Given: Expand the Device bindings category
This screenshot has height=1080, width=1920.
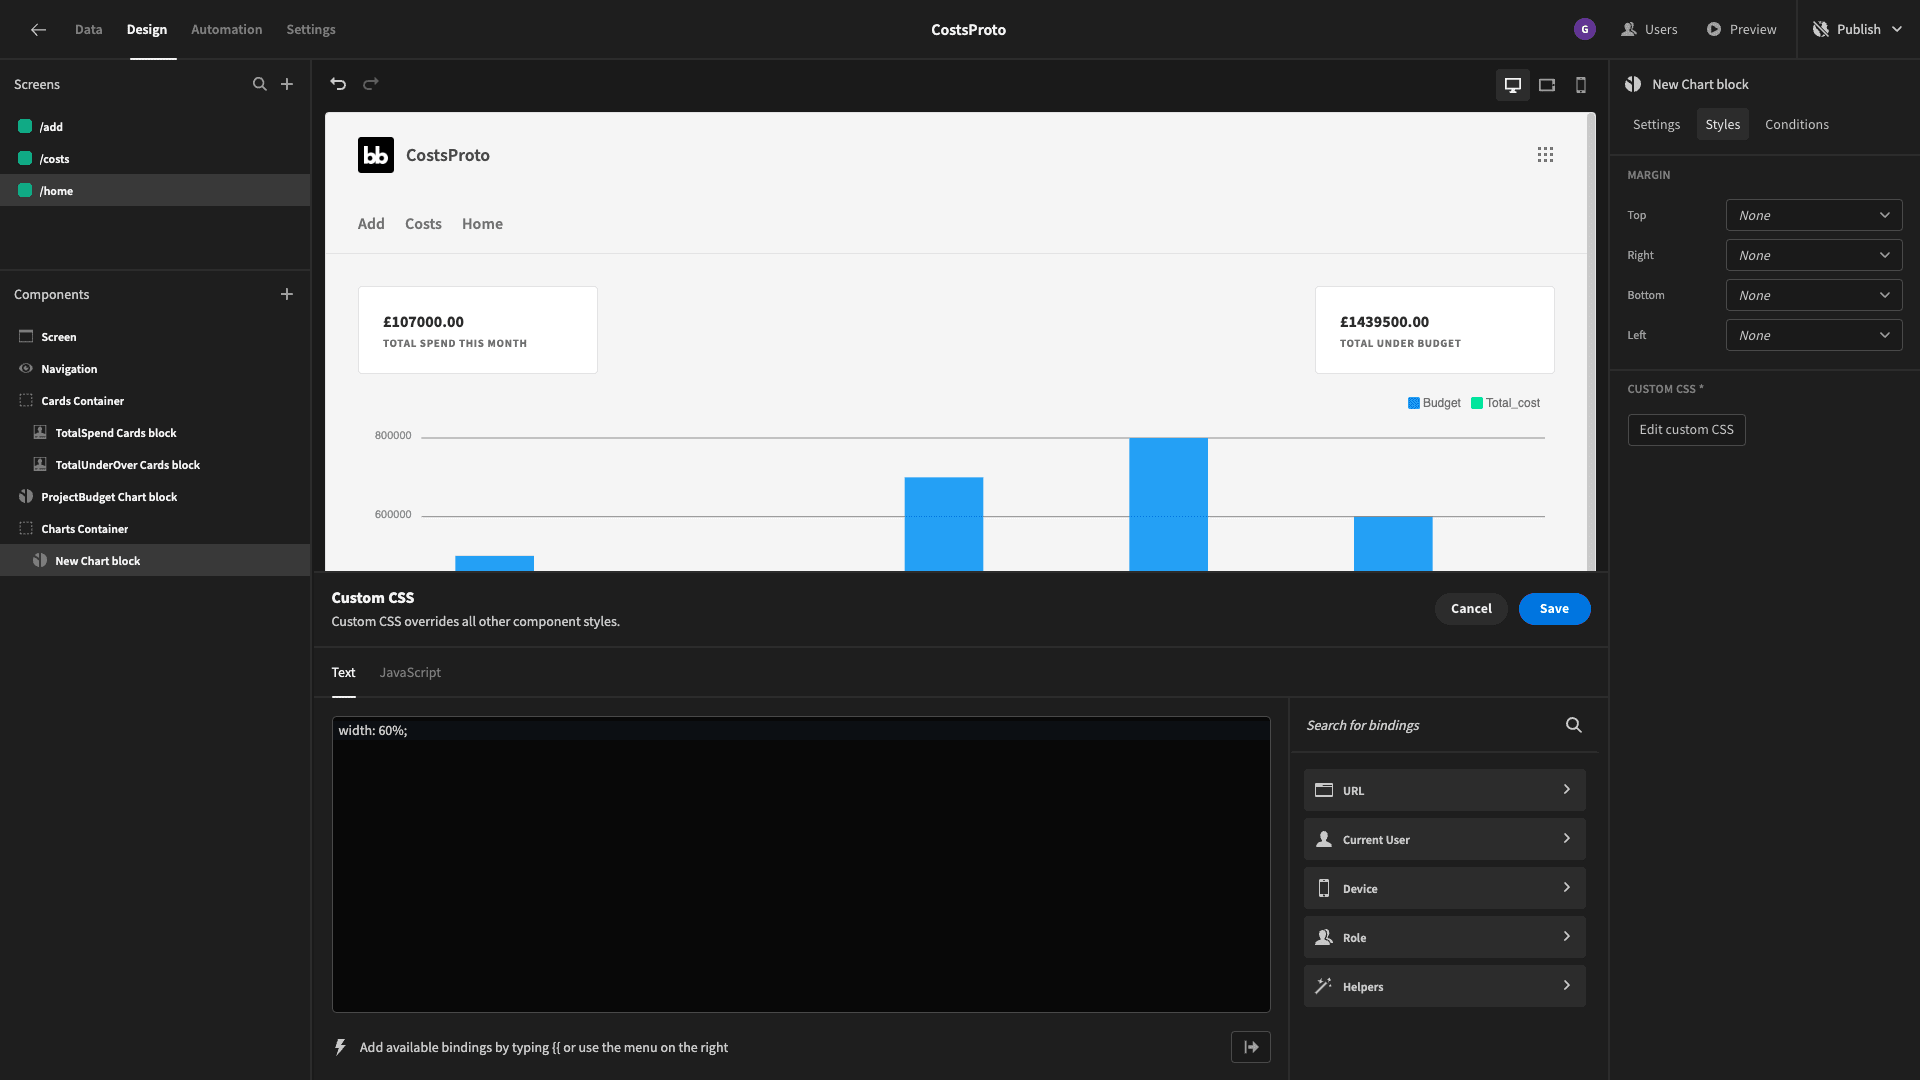Looking at the screenshot, I should tap(1444, 888).
